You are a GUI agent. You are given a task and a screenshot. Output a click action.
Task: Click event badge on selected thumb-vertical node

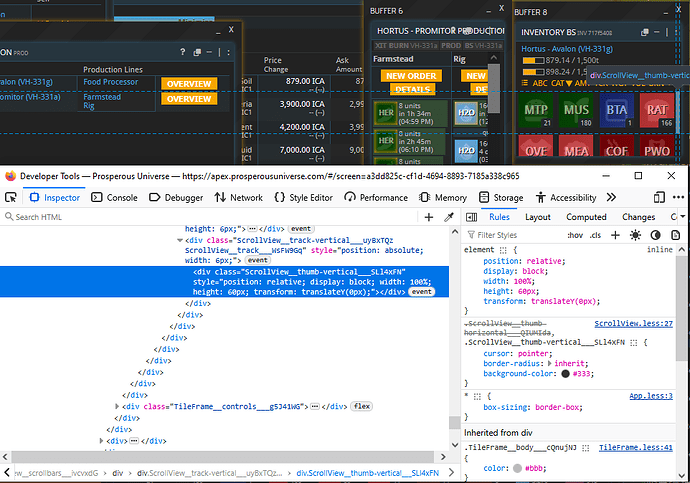(x=422, y=292)
